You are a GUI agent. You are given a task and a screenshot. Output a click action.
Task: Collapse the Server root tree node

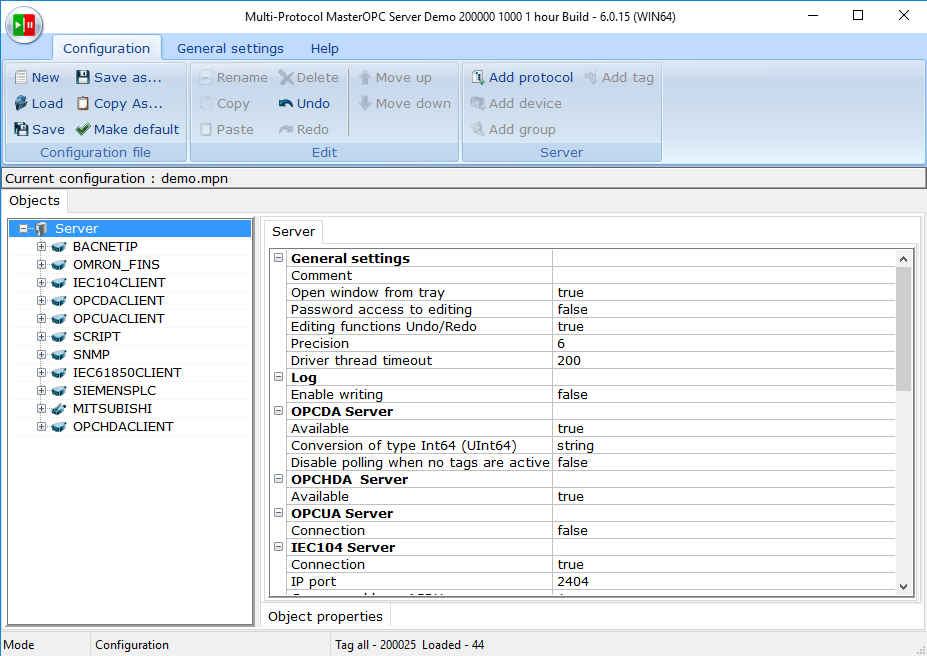[x=23, y=228]
